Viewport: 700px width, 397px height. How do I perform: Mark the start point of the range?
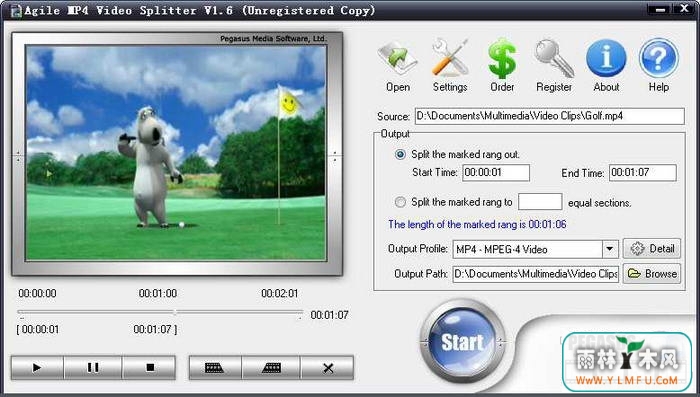click(215, 368)
